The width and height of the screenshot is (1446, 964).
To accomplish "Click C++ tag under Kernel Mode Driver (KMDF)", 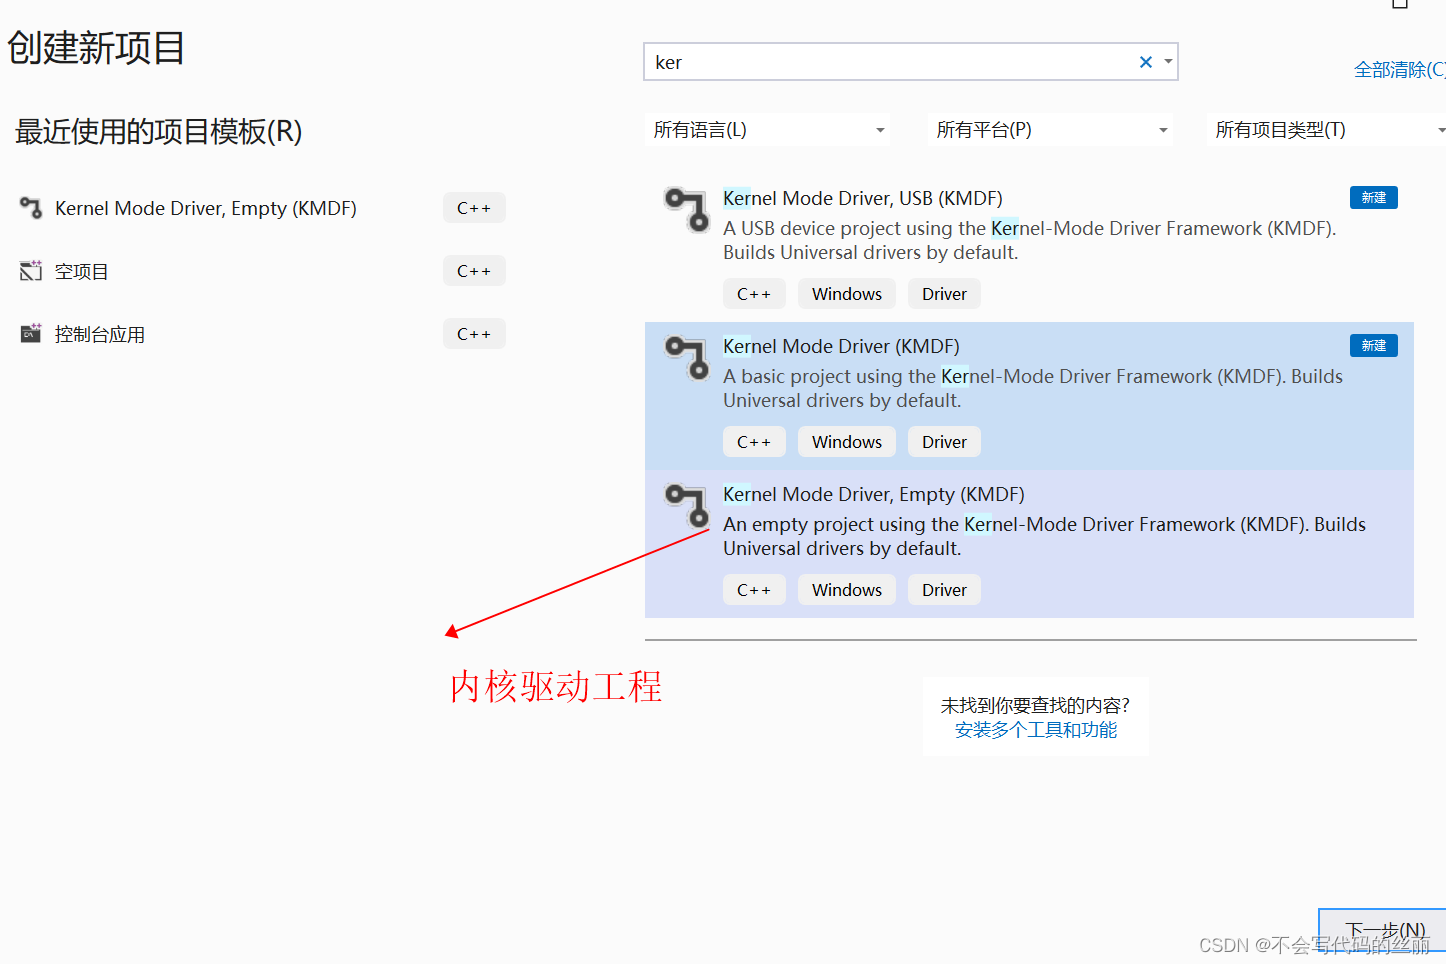I will pyautogui.click(x=754, y=442).
